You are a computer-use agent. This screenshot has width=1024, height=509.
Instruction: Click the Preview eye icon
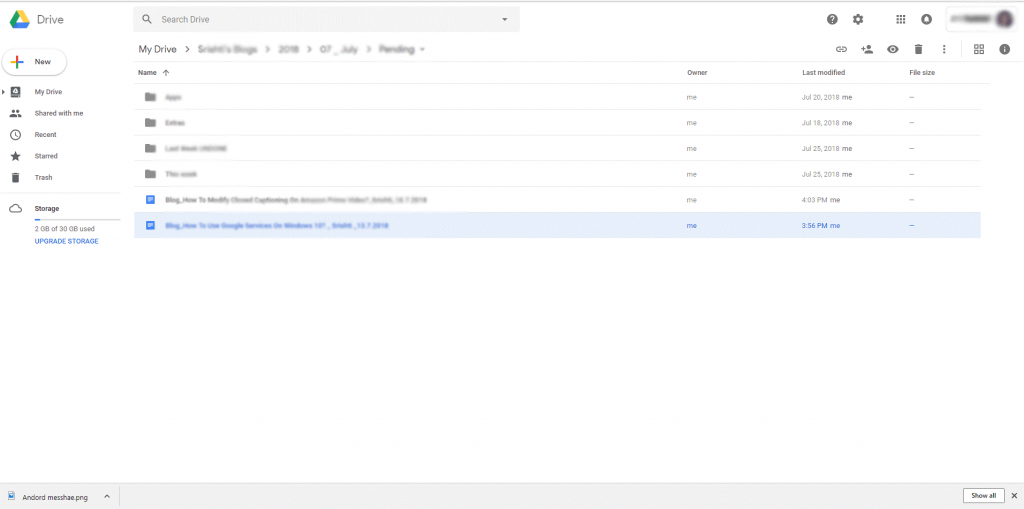893,49
